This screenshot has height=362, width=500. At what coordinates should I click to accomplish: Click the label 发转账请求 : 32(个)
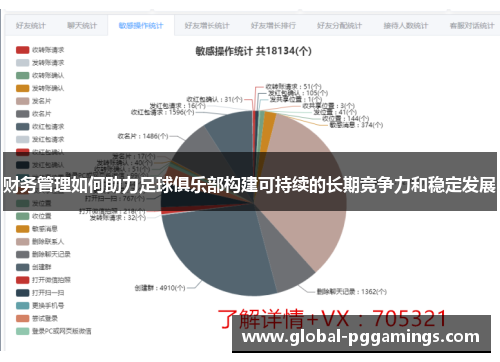118,218
